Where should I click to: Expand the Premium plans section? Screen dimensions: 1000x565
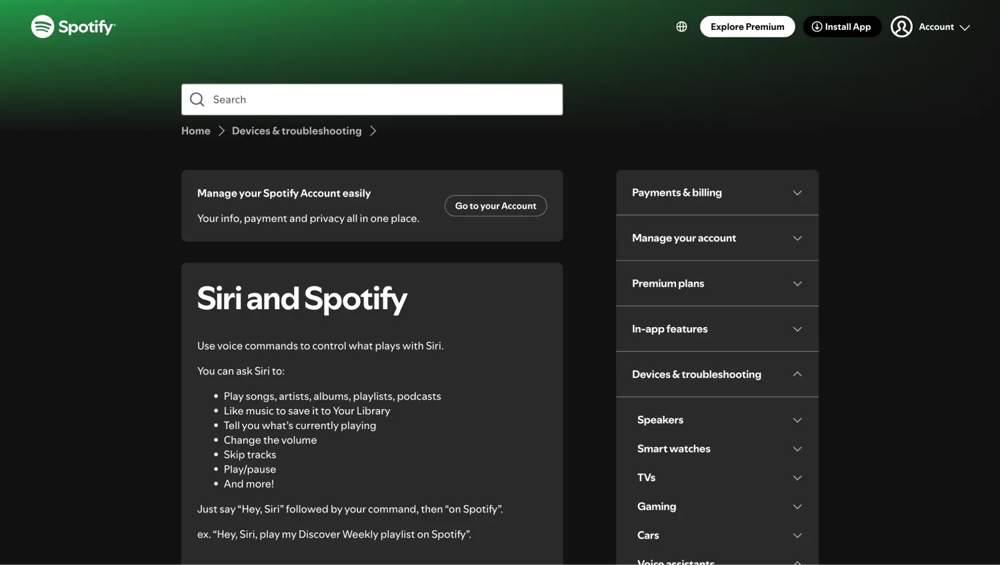(717, 284)
